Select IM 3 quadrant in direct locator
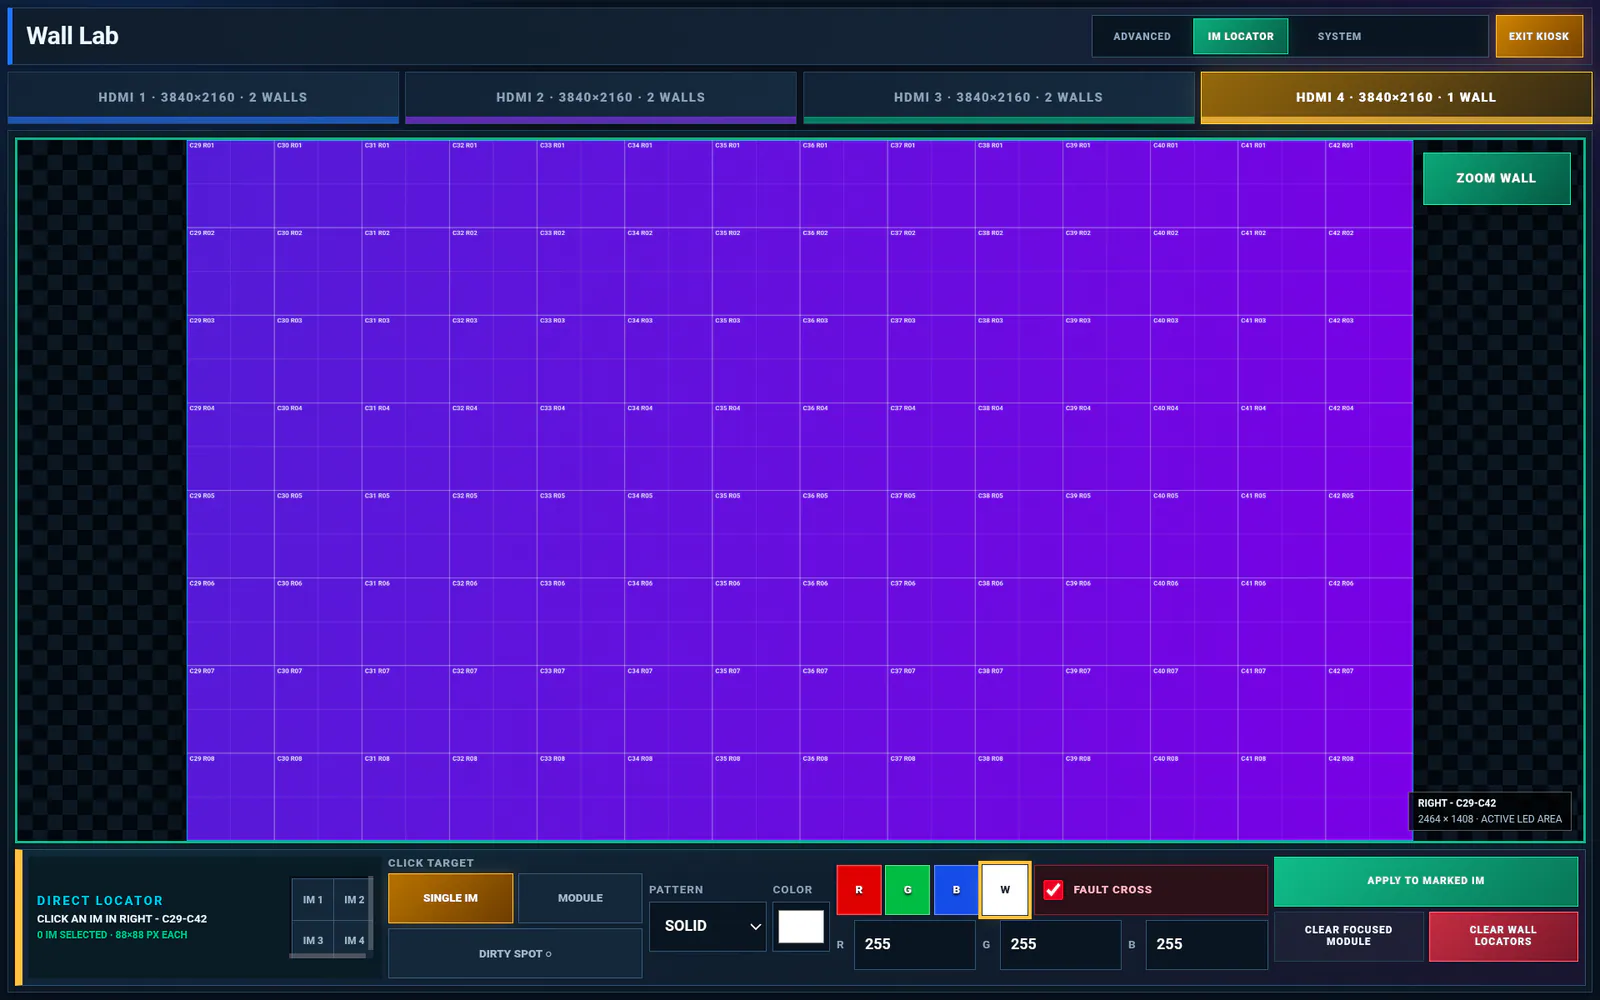 tap(312, 940)
